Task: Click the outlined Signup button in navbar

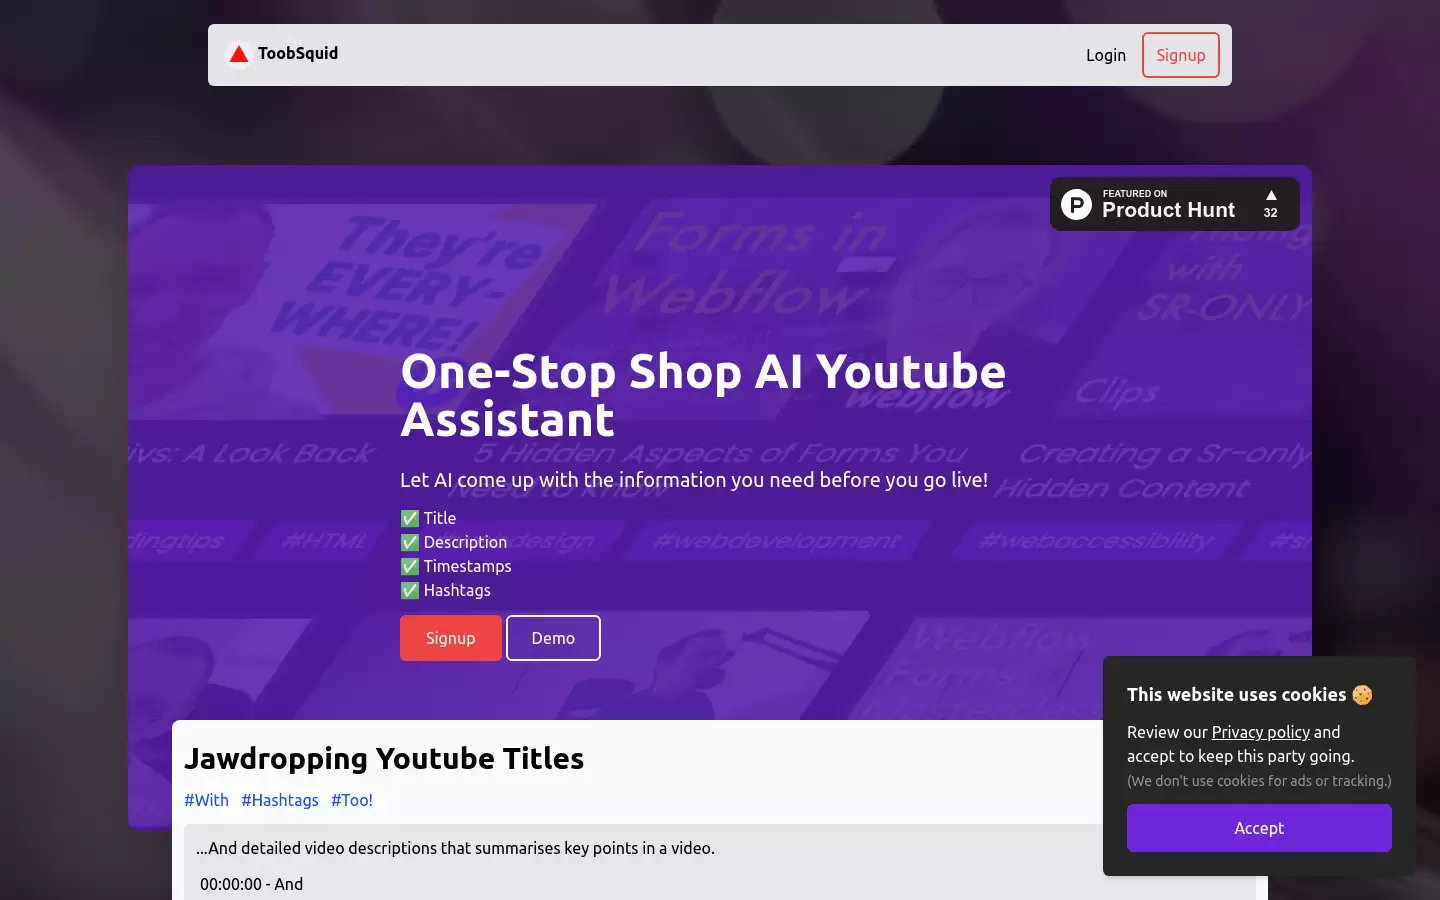Action: [1181, 55]
